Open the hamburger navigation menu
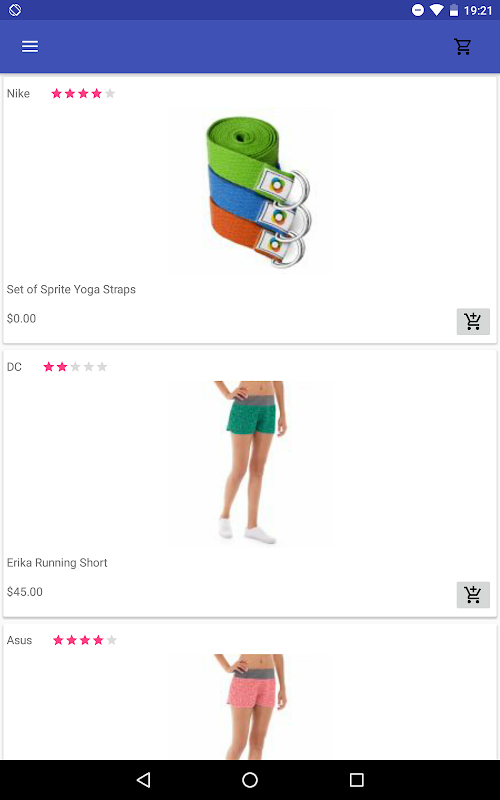500x800 pixels. click(x=30, y=46)
